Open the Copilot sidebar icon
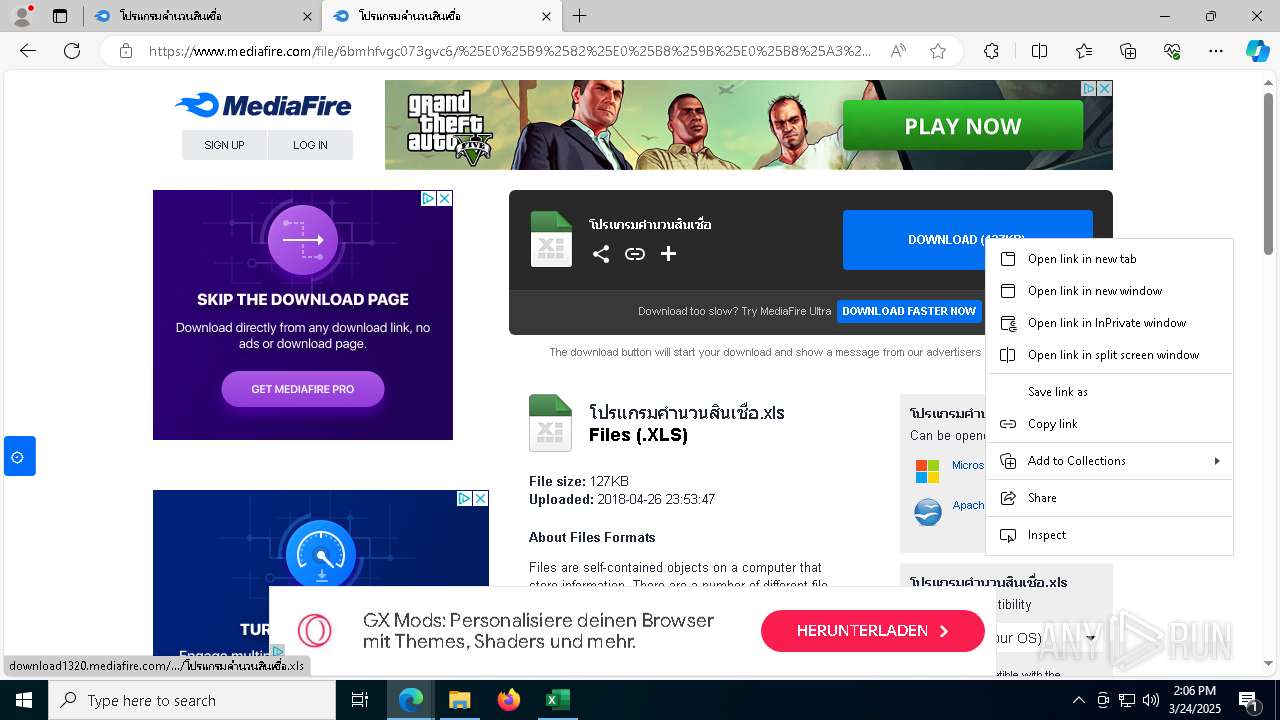The image size is (1280, 720). (1257, 51)
